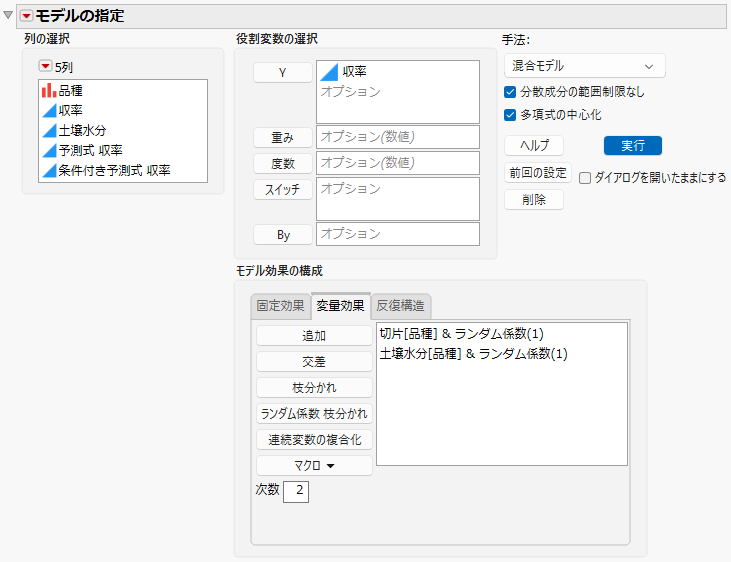Click the 連続変数の複合化 button
Image resolution: width=731 pixels, height=562 pixels.
pyautogui.click(x=314, y=439)
